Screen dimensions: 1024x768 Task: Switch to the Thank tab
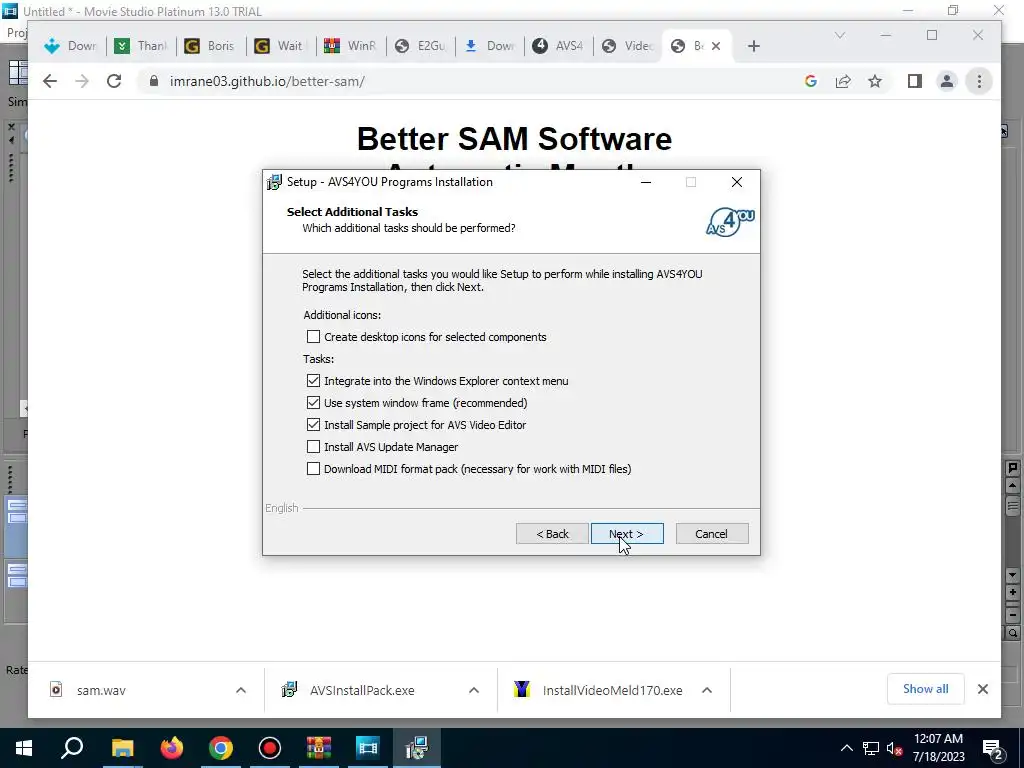pyautogui.click(x=141, y=46)
